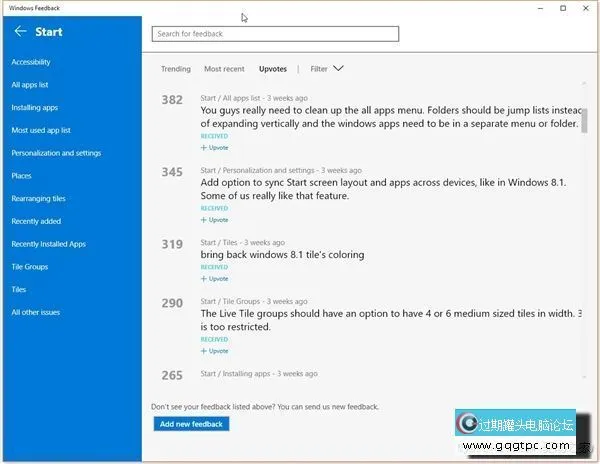Open the Rearranging tiles category
The image size is (600, 464).
[x=38, y=198]
